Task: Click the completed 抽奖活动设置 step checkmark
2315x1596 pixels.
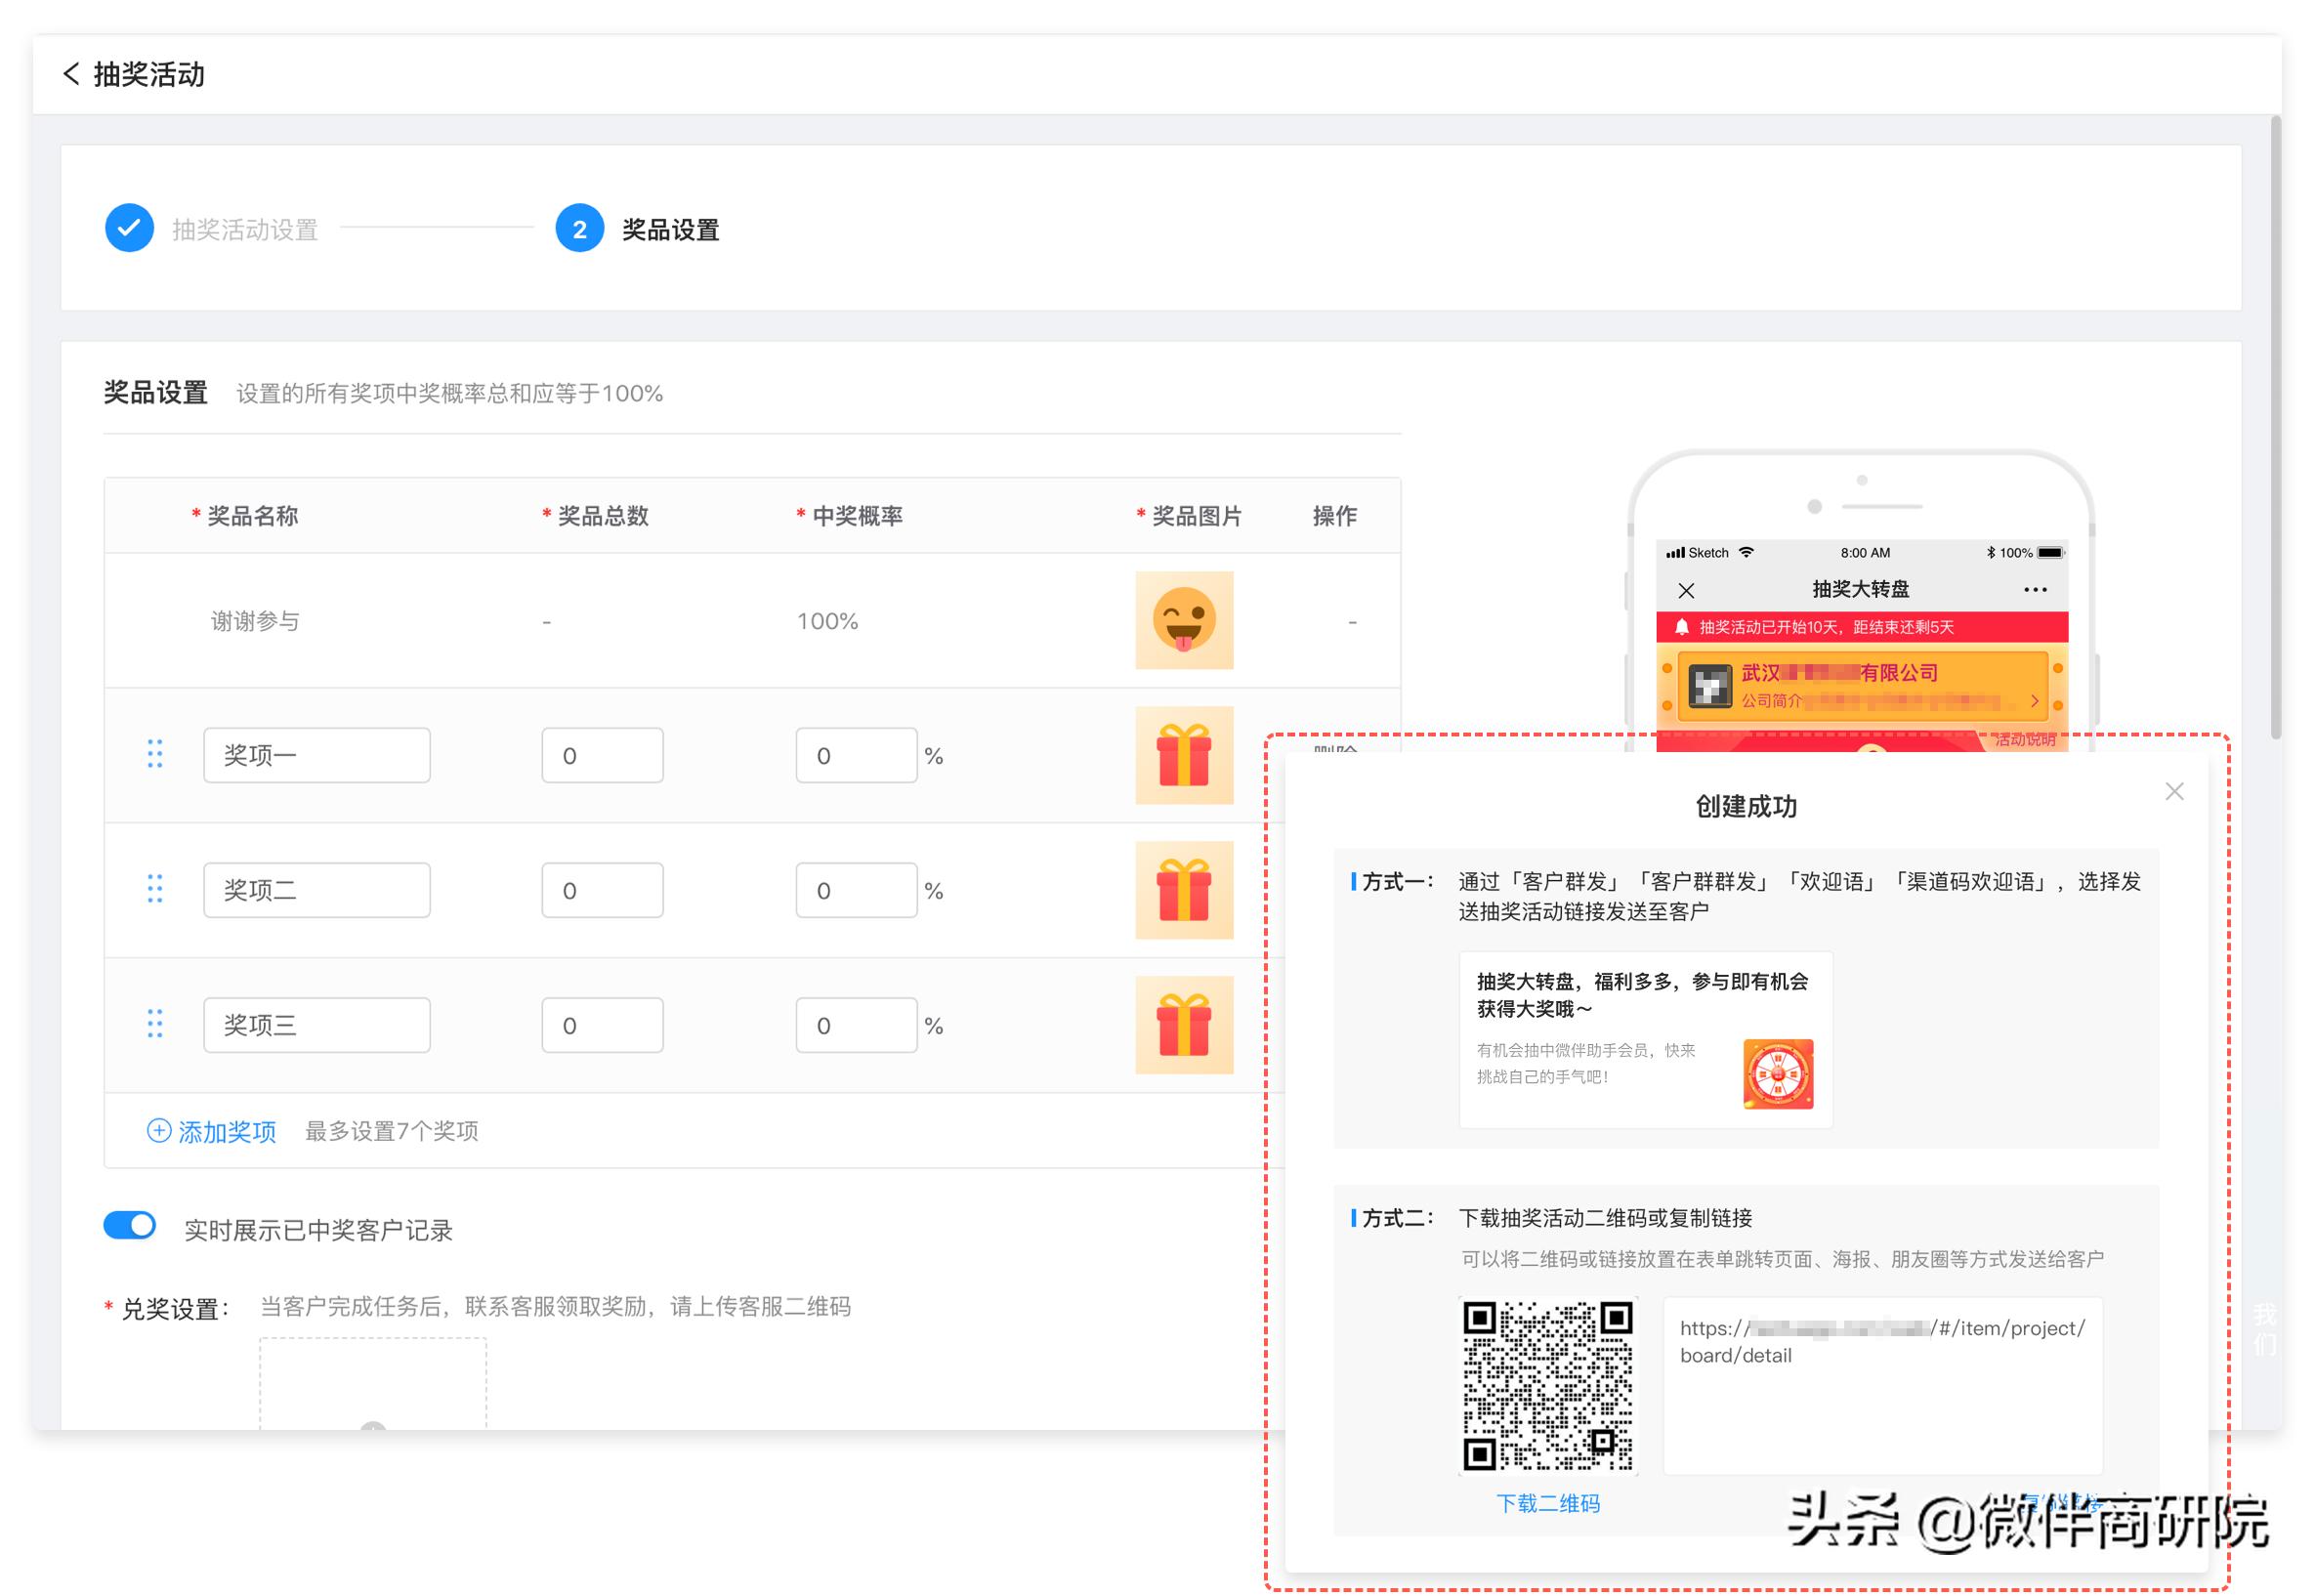Action: (x=128, y=229)
